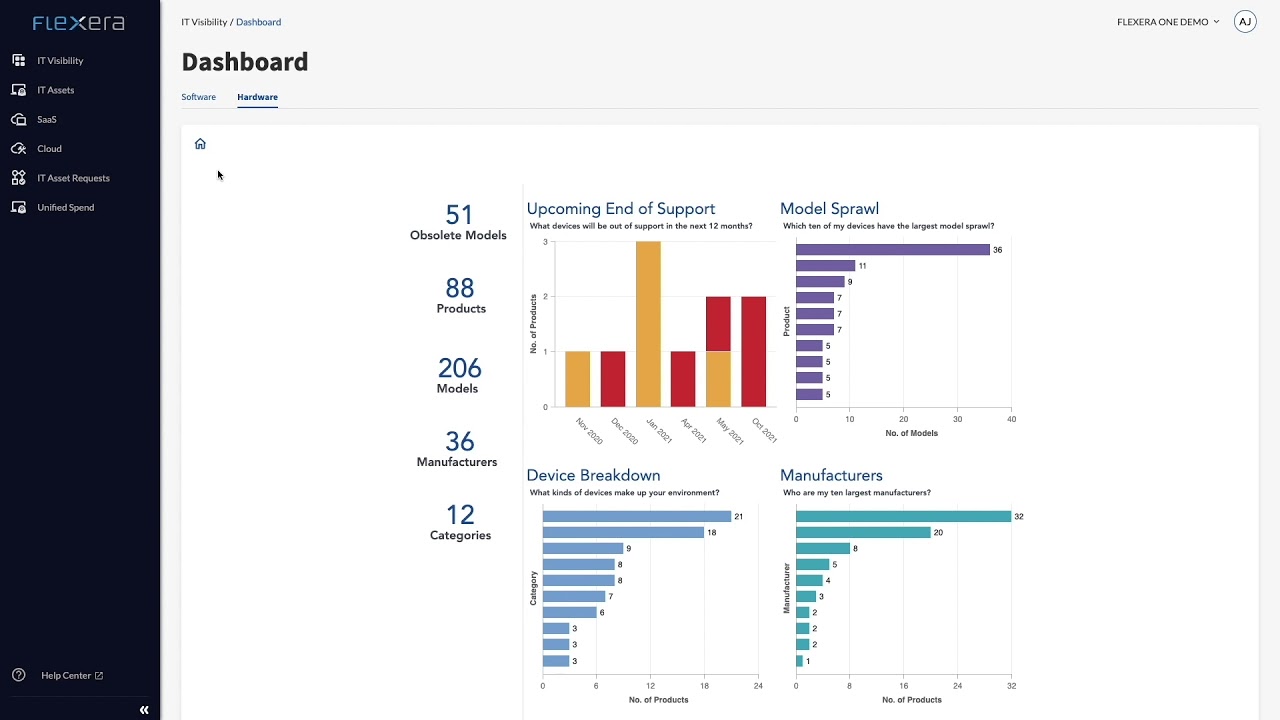
Task: Click the Manufacturers bar valued 4
Action: [809, 580]
